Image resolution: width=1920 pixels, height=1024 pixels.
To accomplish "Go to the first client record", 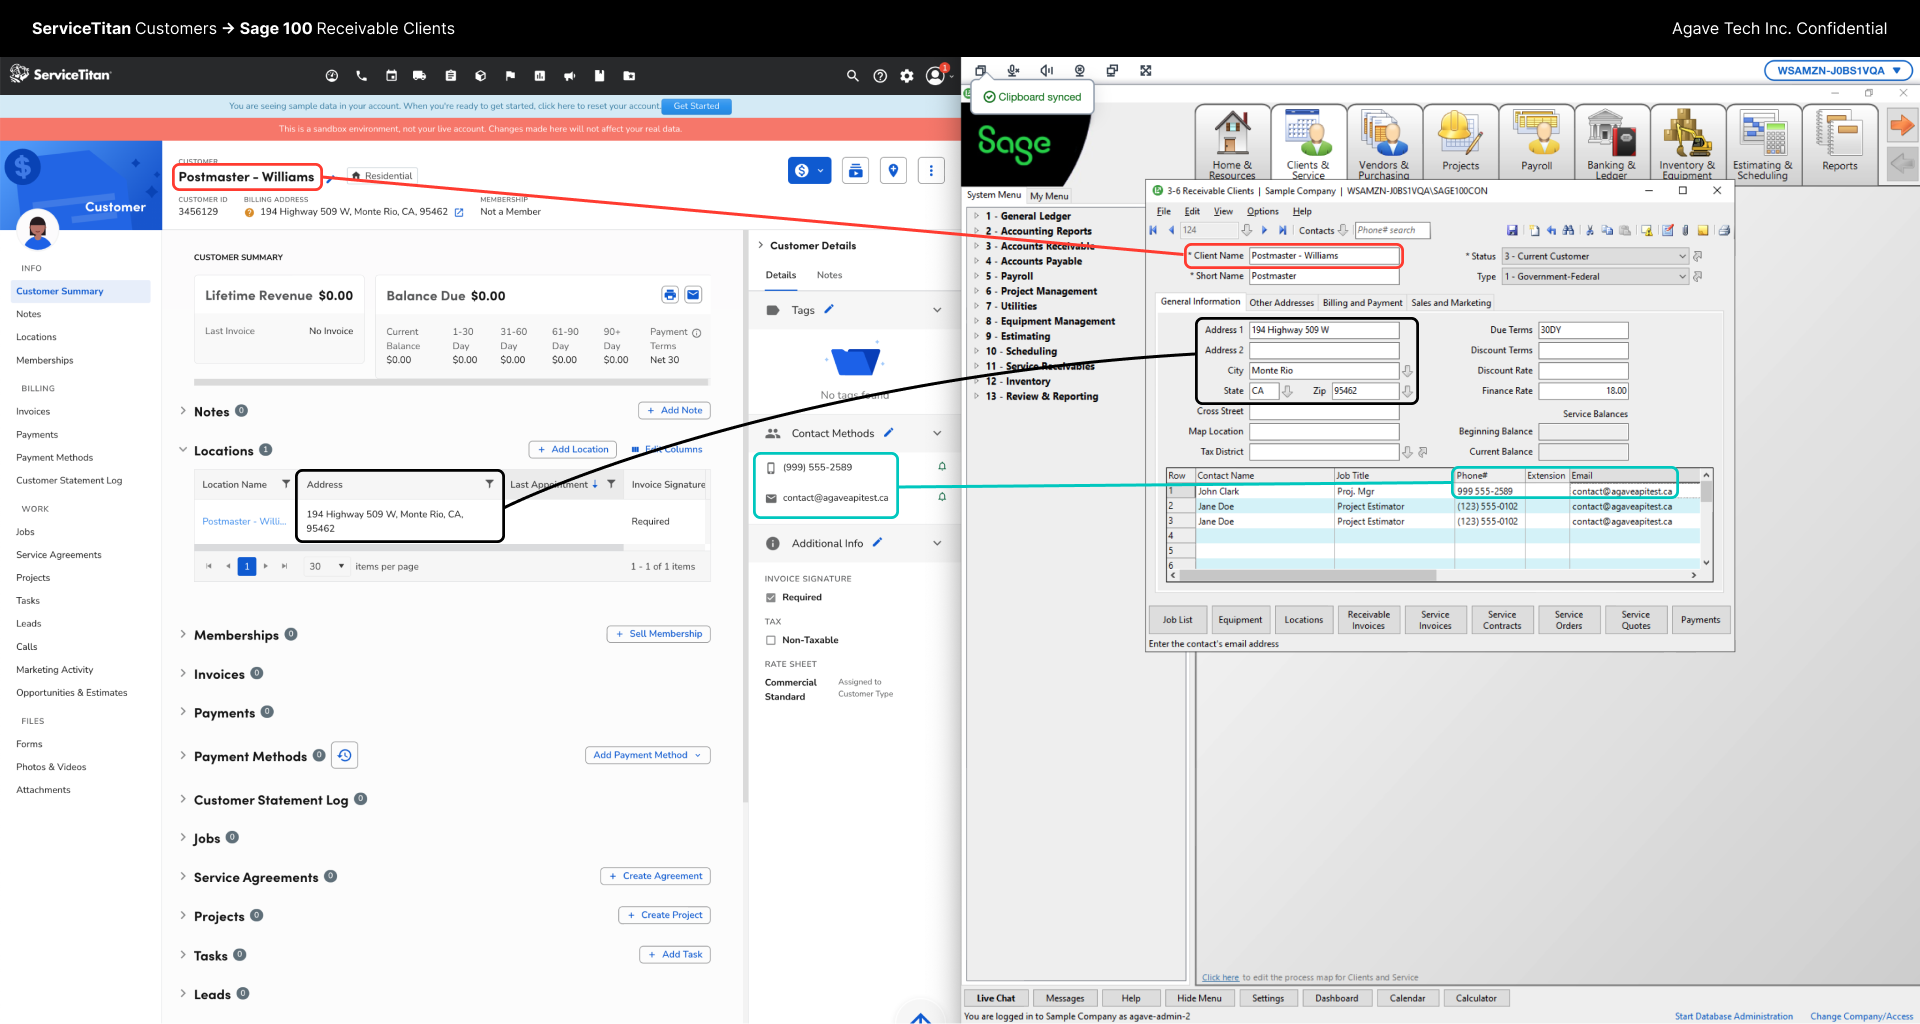I will pyautogui.click(x=1153, y=230).
